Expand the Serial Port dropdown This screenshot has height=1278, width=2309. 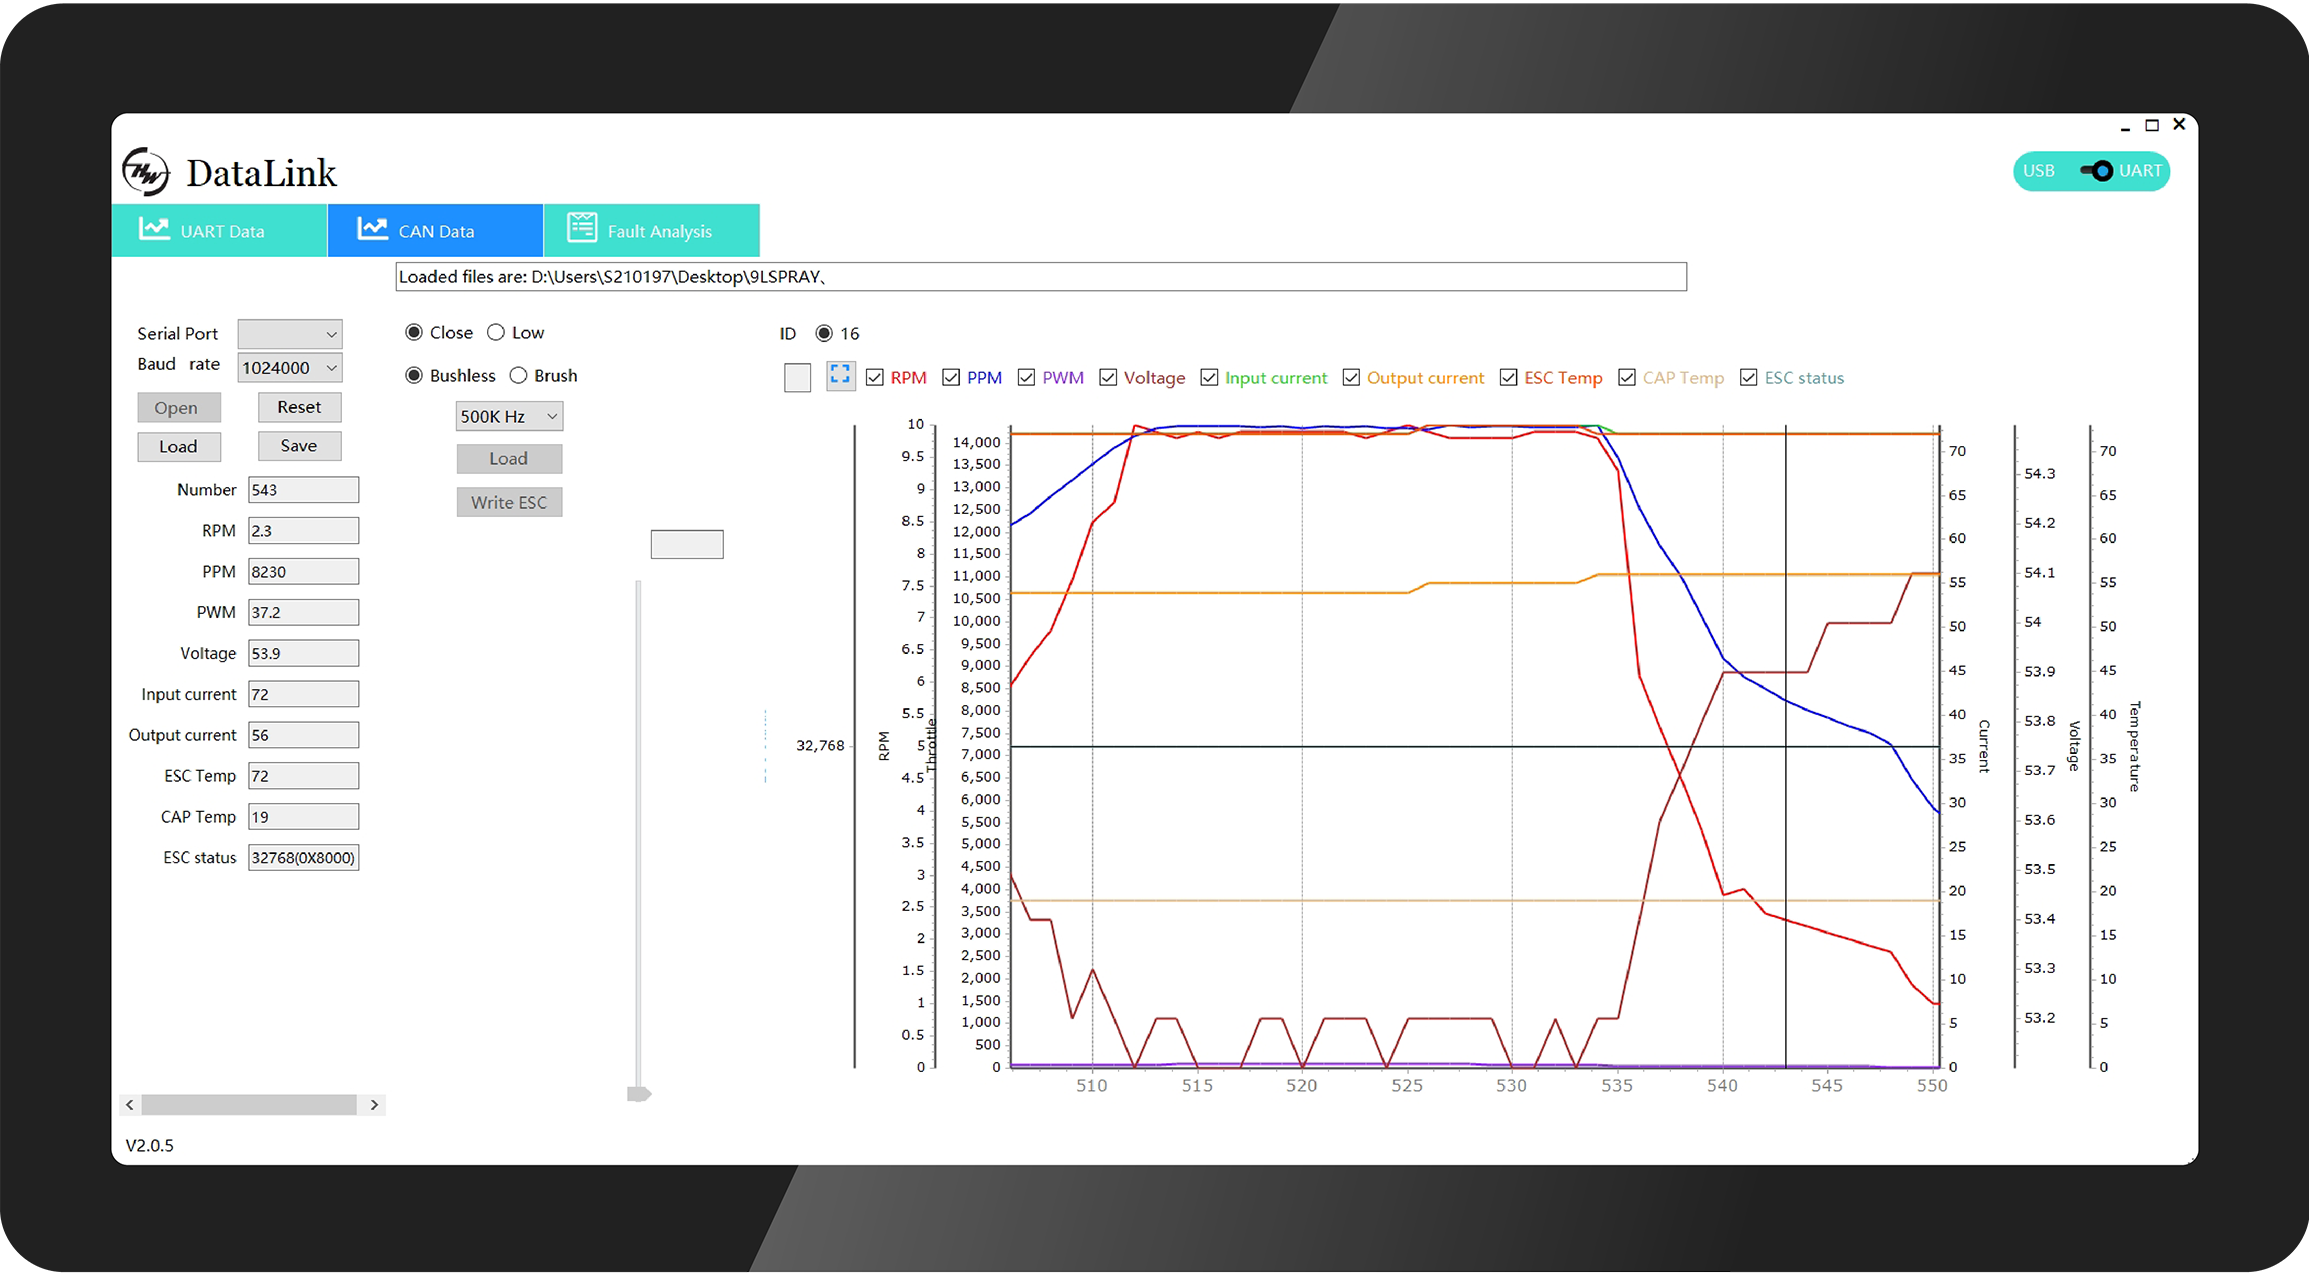[x=290, y=334]
